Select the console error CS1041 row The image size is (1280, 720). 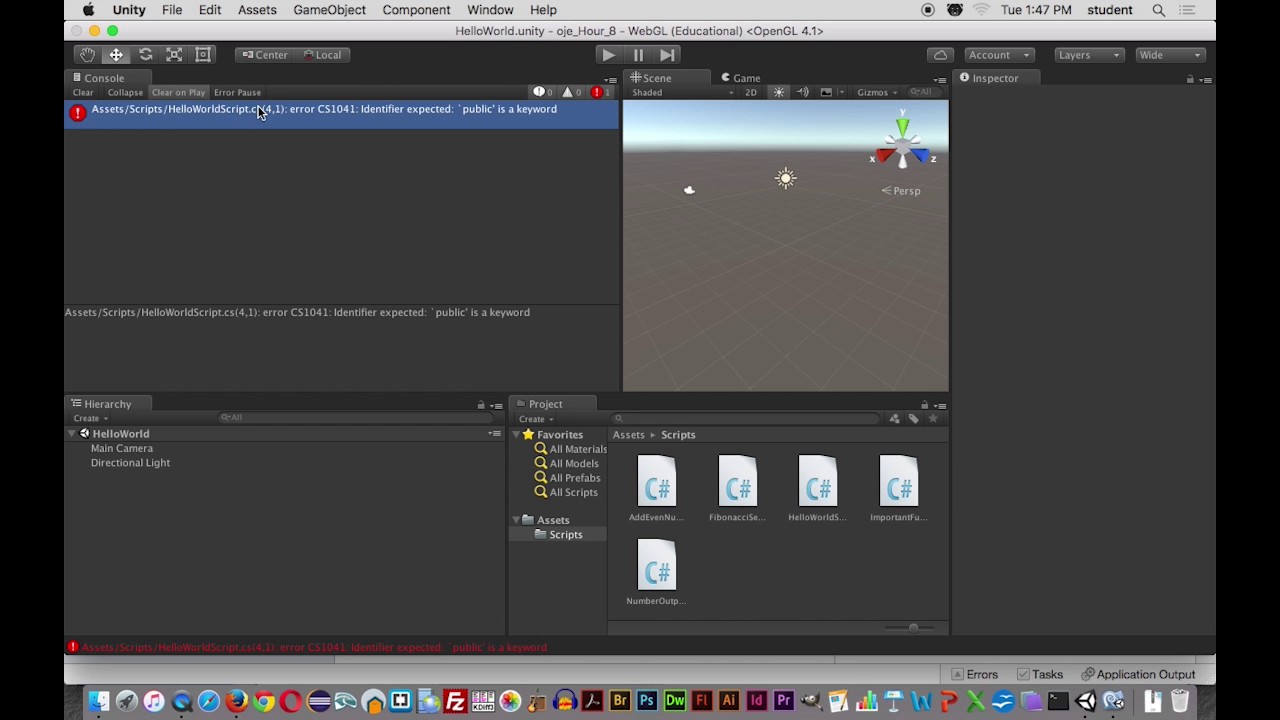341,113
